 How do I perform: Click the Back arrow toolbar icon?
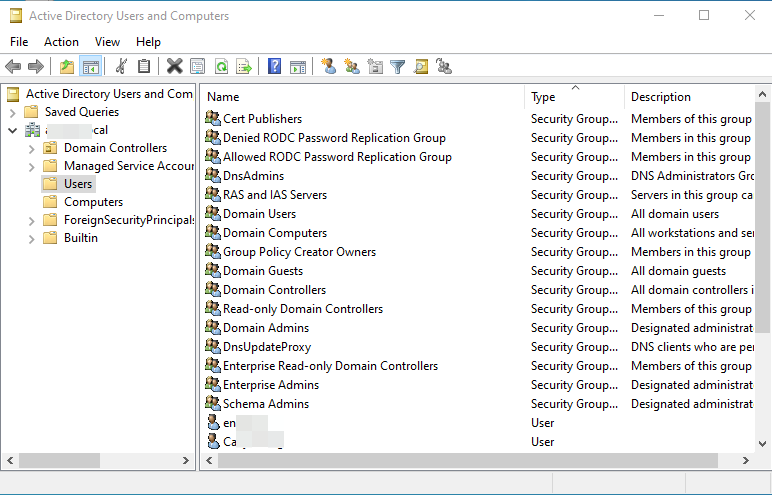(13, 66)
